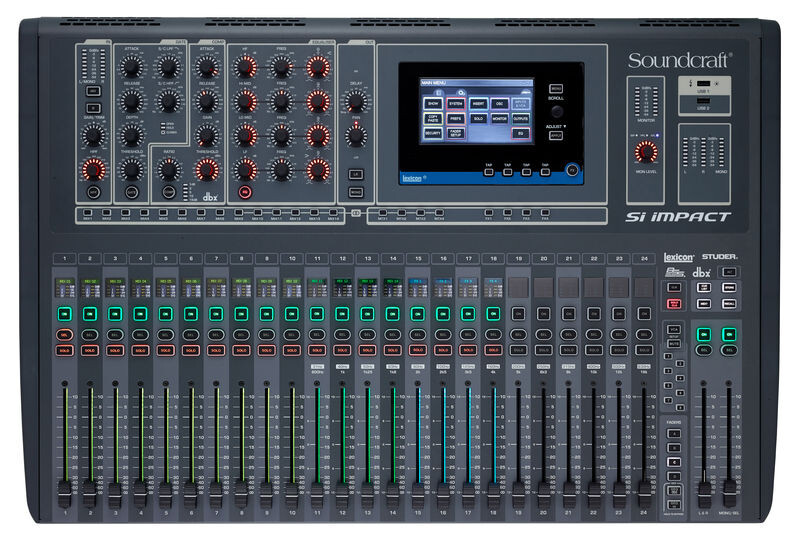
Task: Select the MIX14 bus button
Action: pos(333,212)
